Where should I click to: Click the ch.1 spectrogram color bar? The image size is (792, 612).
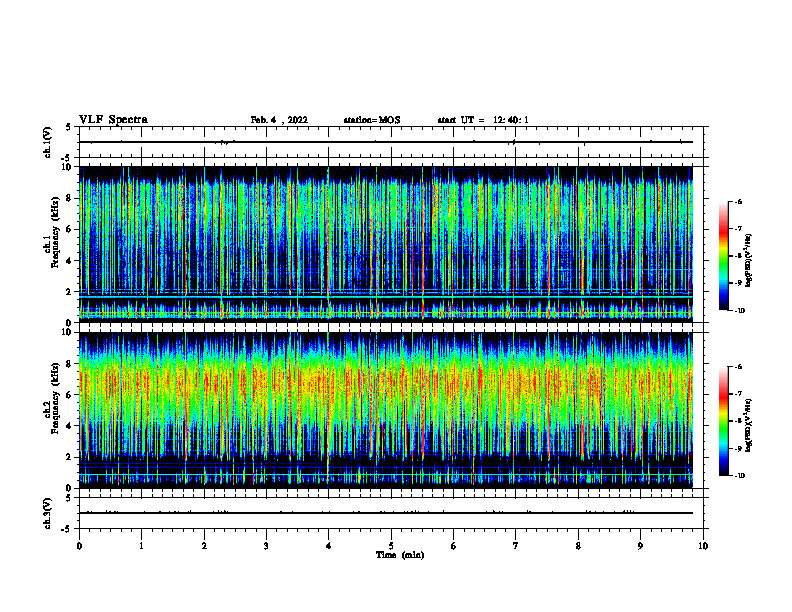(723, 256)
